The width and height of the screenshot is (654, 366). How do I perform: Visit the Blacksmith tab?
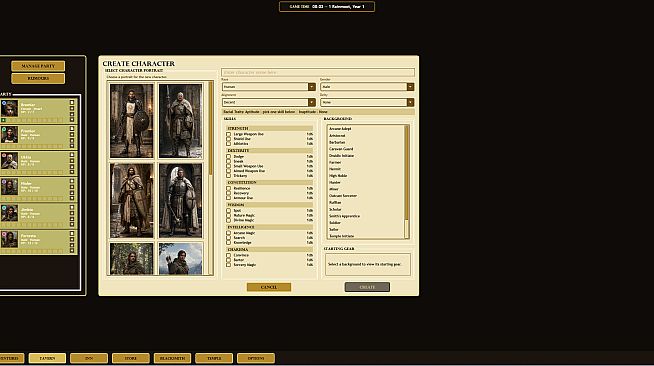pyautogui.click(x=172, y=358)
